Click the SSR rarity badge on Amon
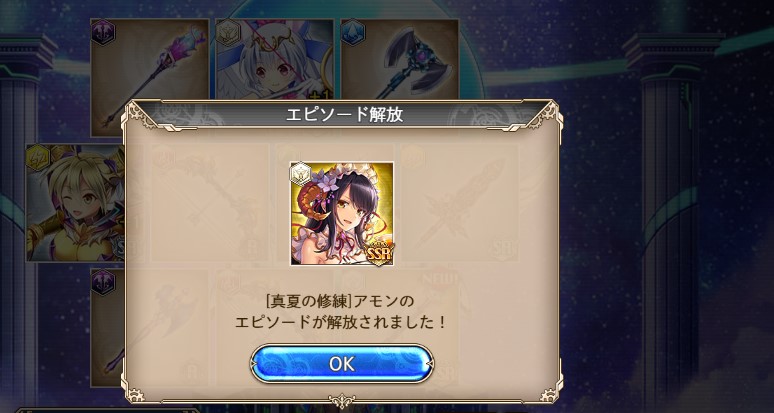 pyautogui.click(x=379, y=254)
